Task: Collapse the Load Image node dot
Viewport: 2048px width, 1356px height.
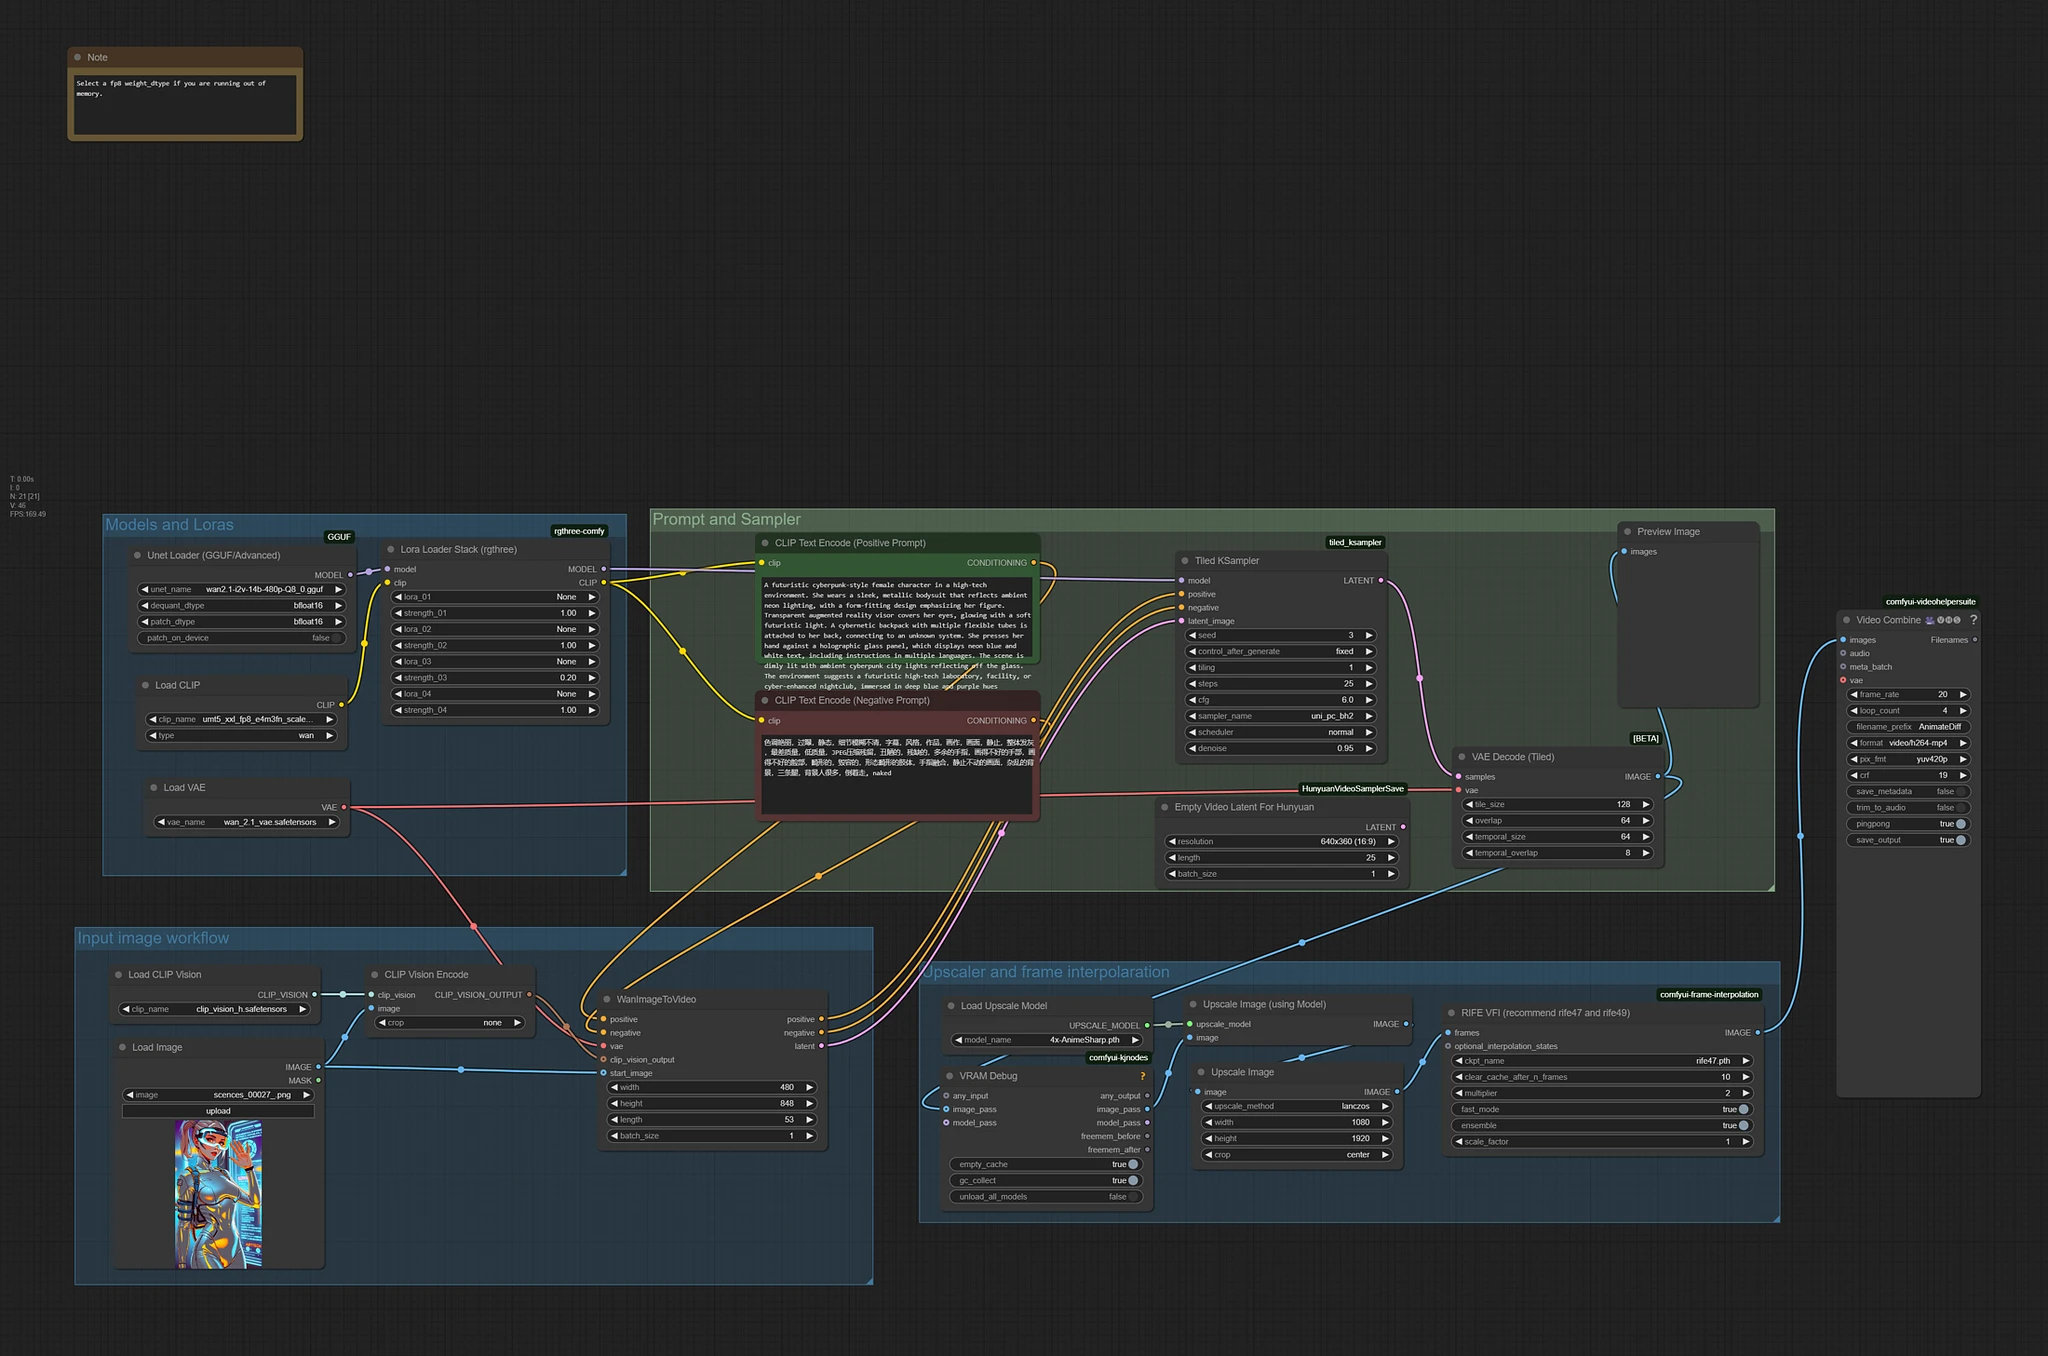Action: coord(122,1048)
